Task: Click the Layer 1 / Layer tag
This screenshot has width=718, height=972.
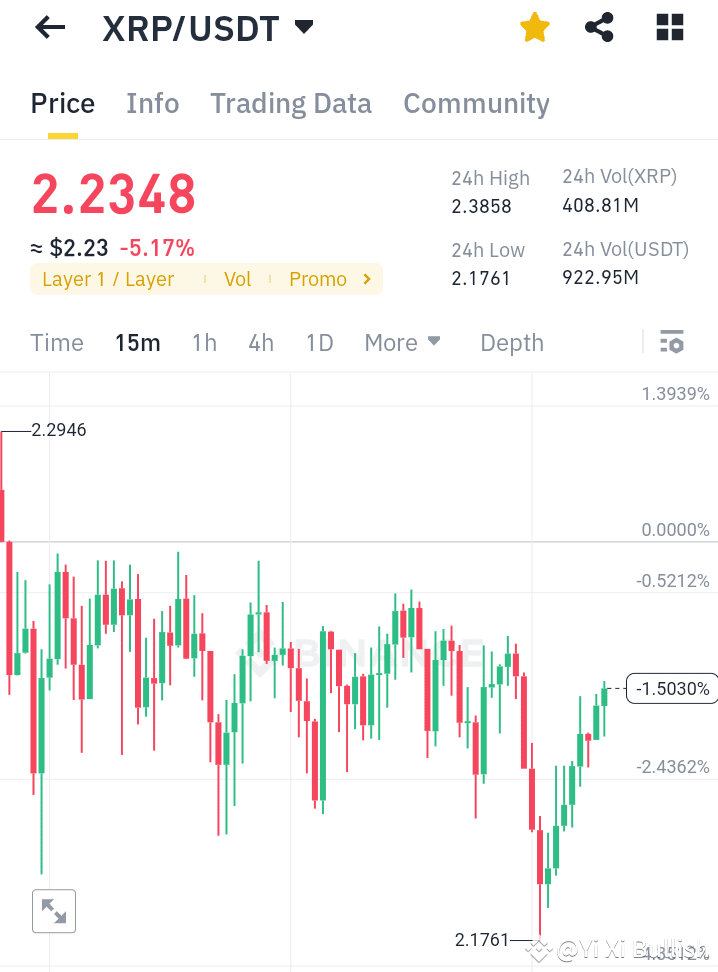Action: [107, 279]
